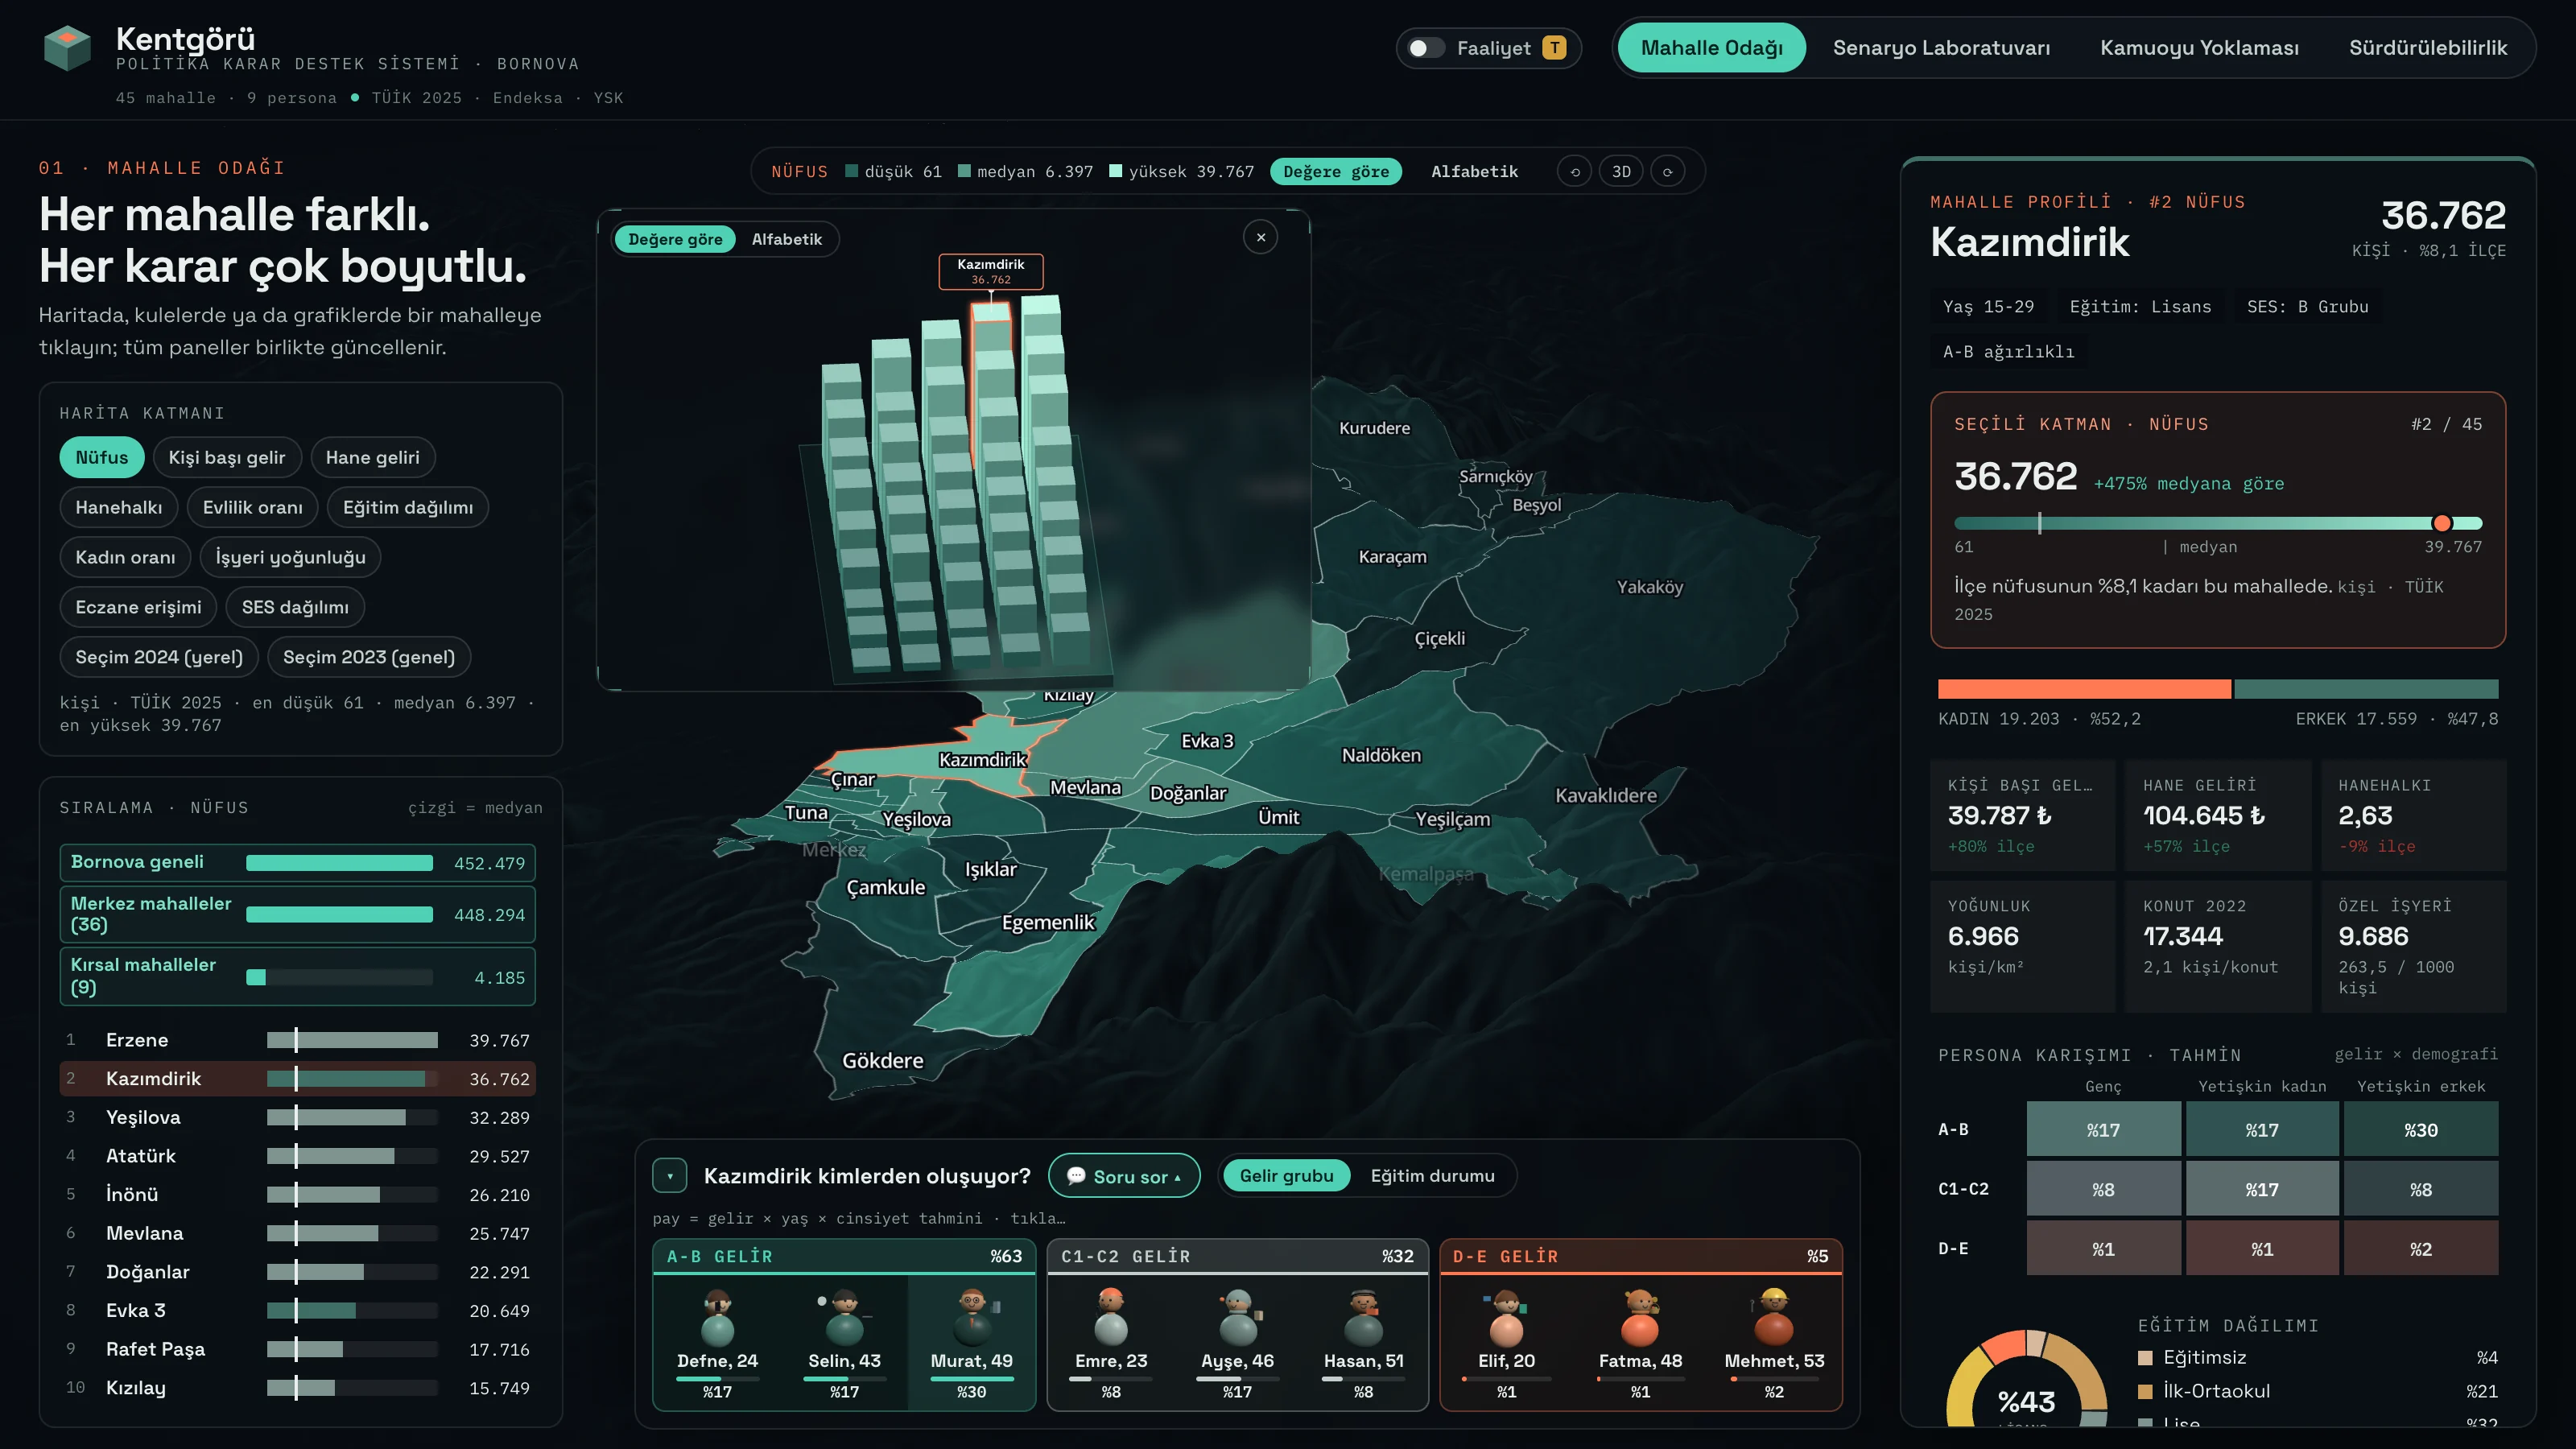This screenshot has height=1449, width=2576.
Task: Click the T shortcut badge beside Faaliyet
Action: click(1554, 48)
